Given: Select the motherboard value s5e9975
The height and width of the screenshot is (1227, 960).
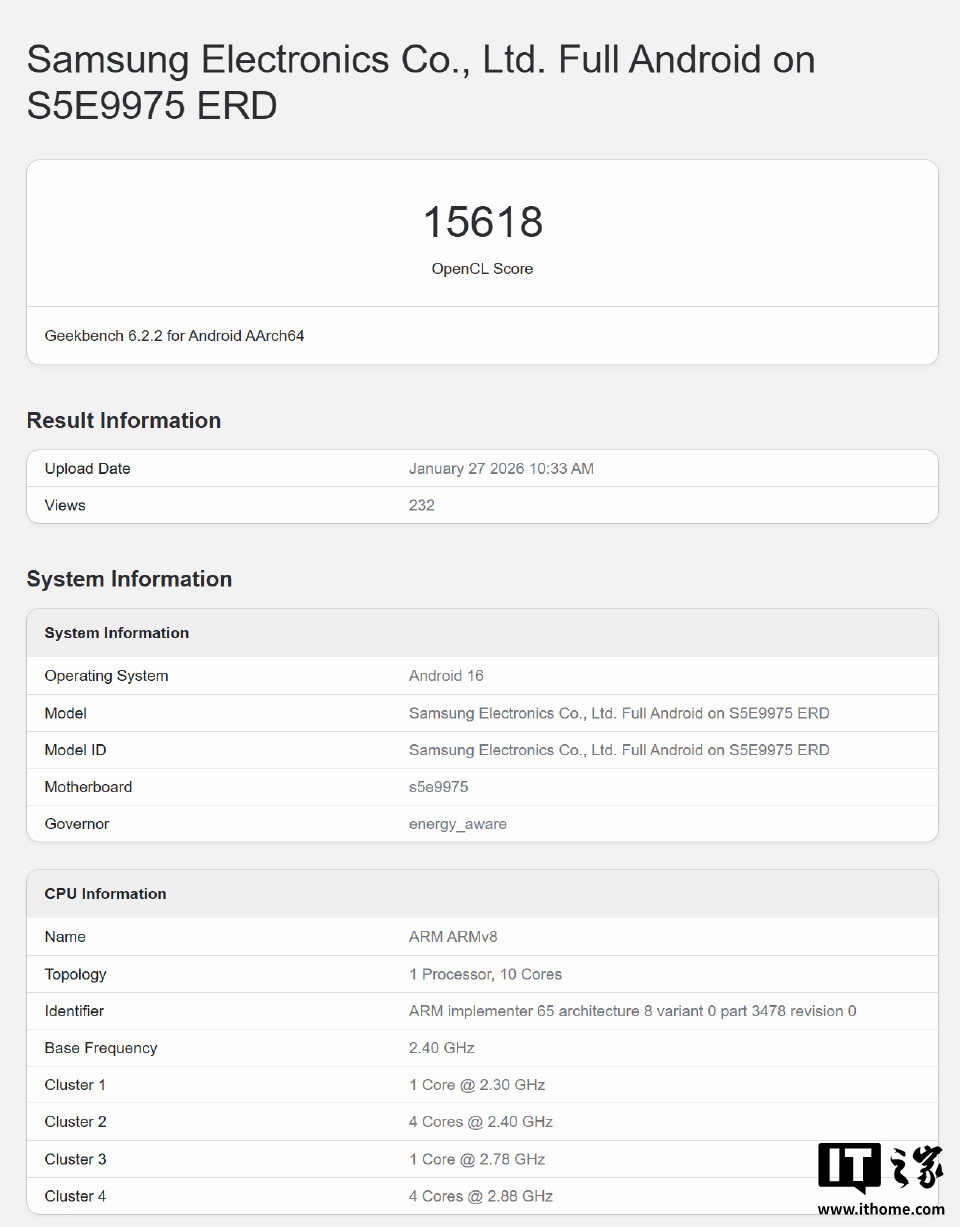Looking at the screenshot, I should tap(438, 787).
